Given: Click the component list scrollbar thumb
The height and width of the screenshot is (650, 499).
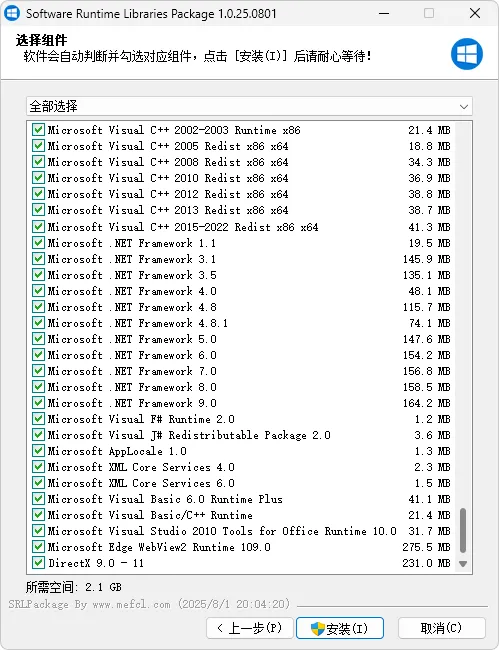Looking at the screenshot, I should point(463,531).
